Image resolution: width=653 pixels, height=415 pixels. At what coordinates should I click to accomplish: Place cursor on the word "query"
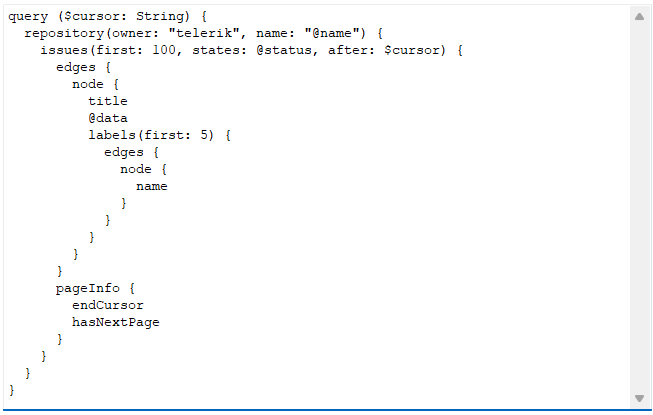[28, 15]
